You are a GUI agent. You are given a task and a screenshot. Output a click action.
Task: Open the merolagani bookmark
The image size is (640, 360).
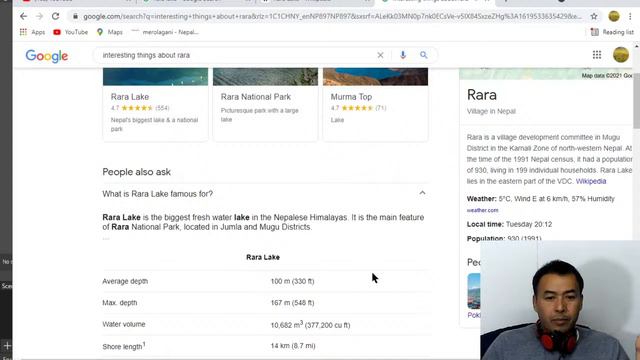(x=165, y=32)
